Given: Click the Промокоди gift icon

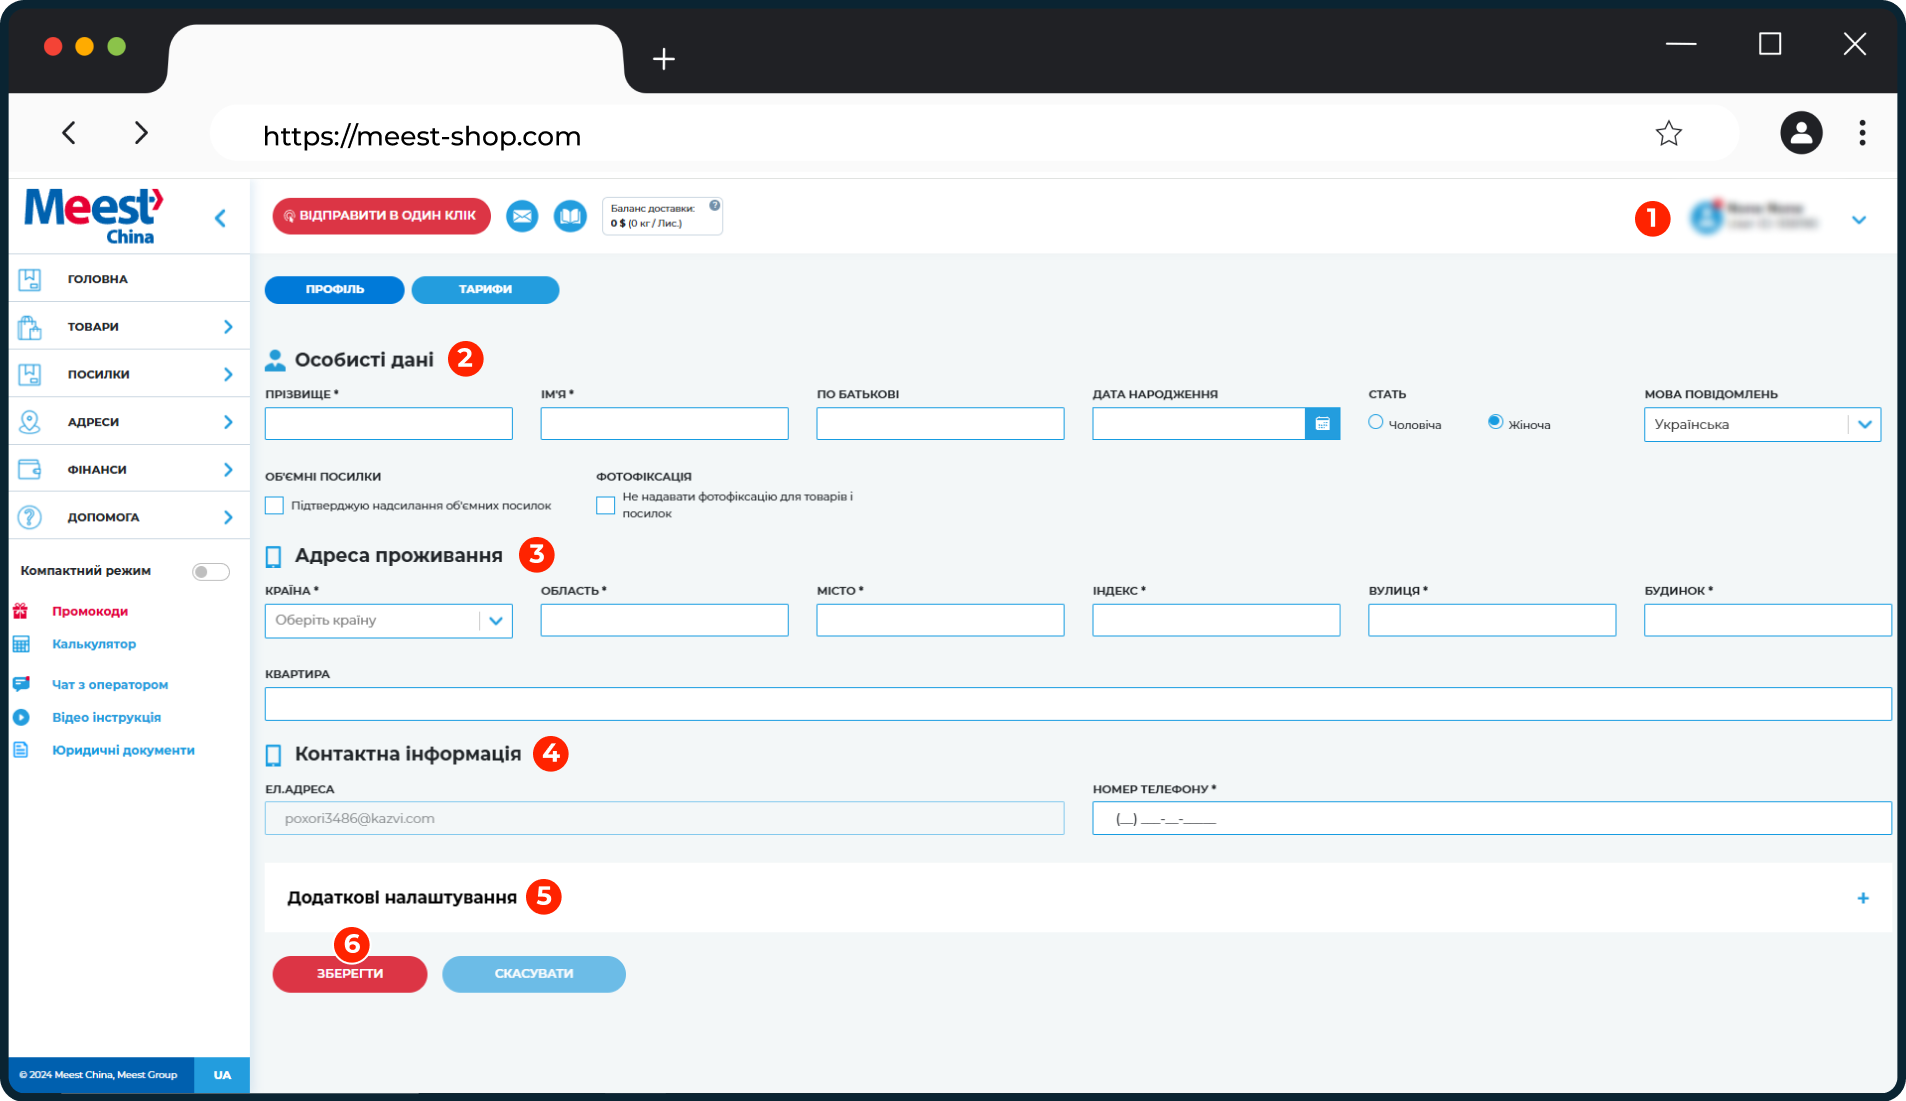Looking at the screenshot, I should coord(20,611).
